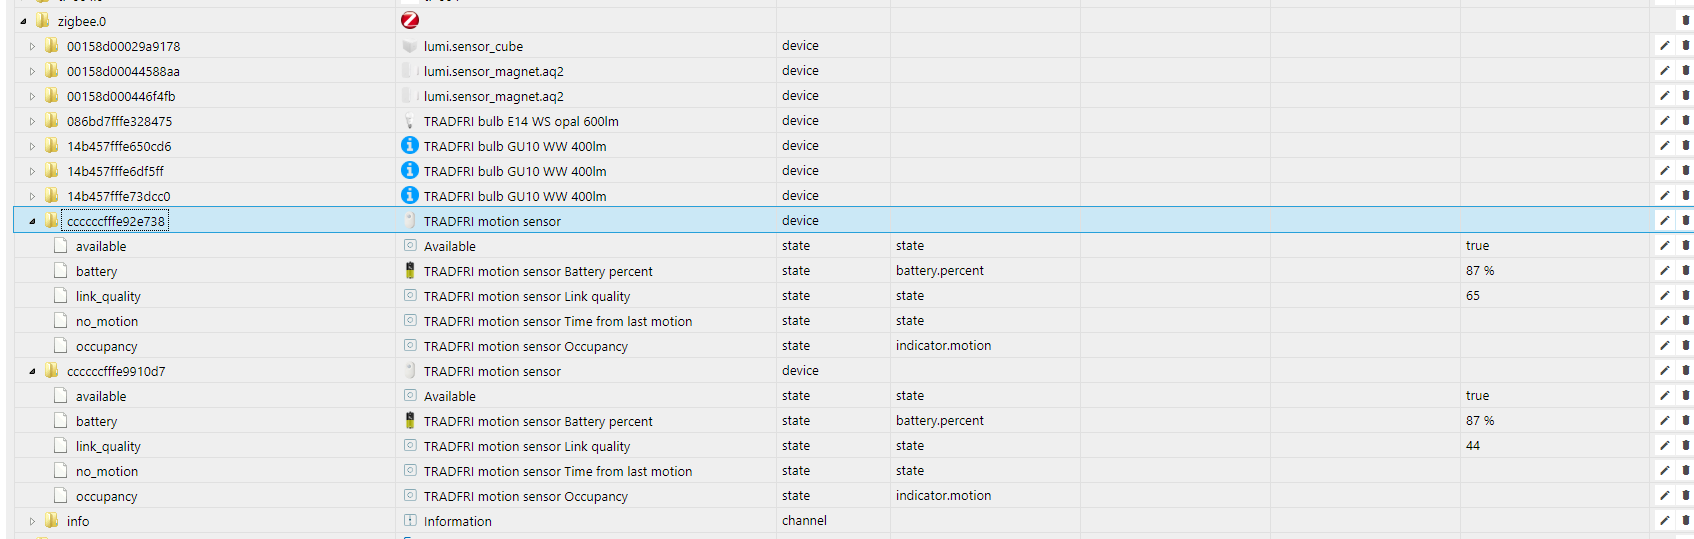Image resolution: width=1694 pixels, height=539 pixels.
Task: Edit the selected ccccccfffe92e738 motion sensor
Action: click(x=1665, y=220)
